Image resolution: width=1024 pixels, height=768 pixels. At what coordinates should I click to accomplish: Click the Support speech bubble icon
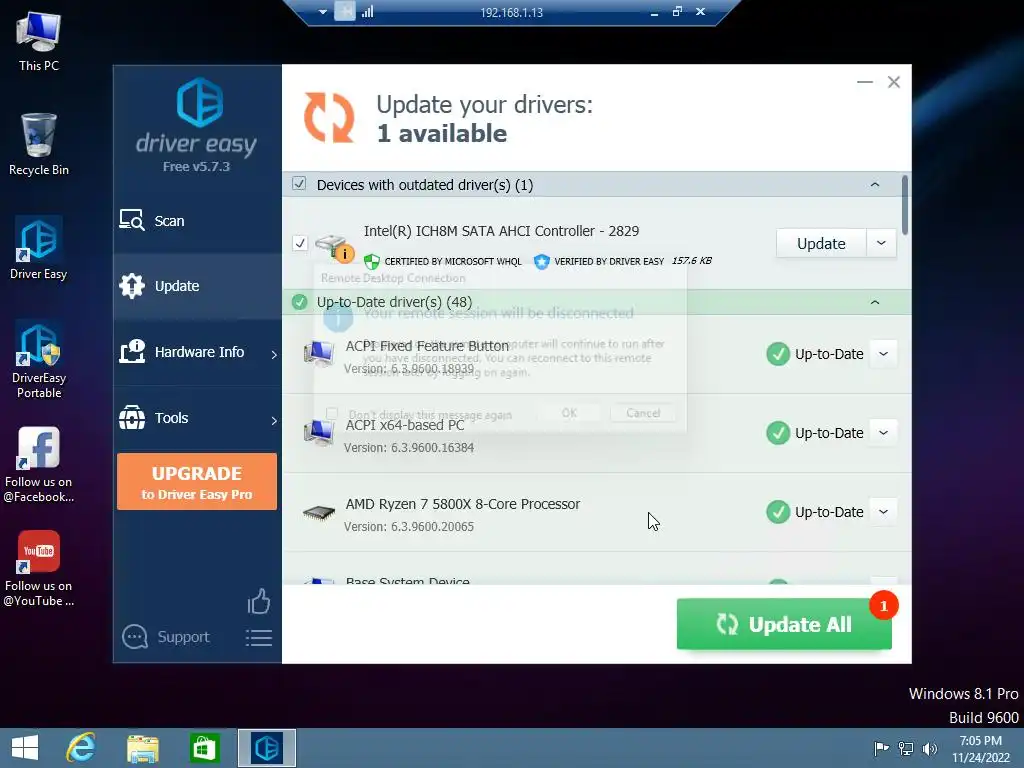(135, 637)
